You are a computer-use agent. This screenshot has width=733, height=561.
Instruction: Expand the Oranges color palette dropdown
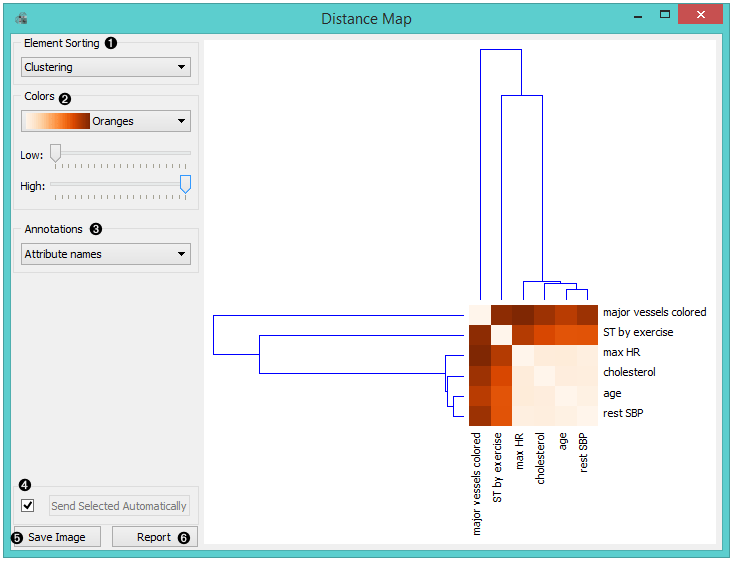[x=181, y=121]
